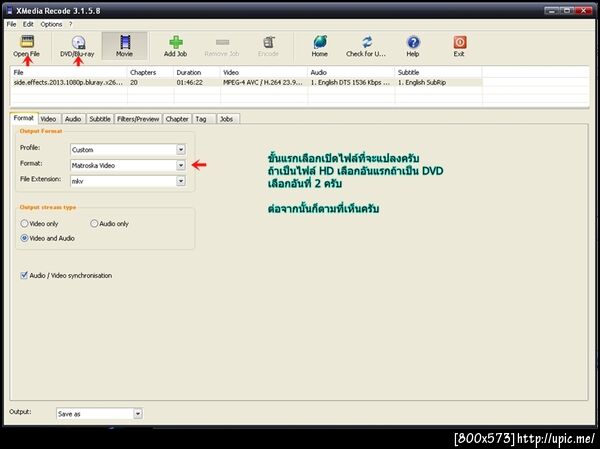
Task: Toggle Audio / Video synchronisation checkbox
Action: (24, 275)
